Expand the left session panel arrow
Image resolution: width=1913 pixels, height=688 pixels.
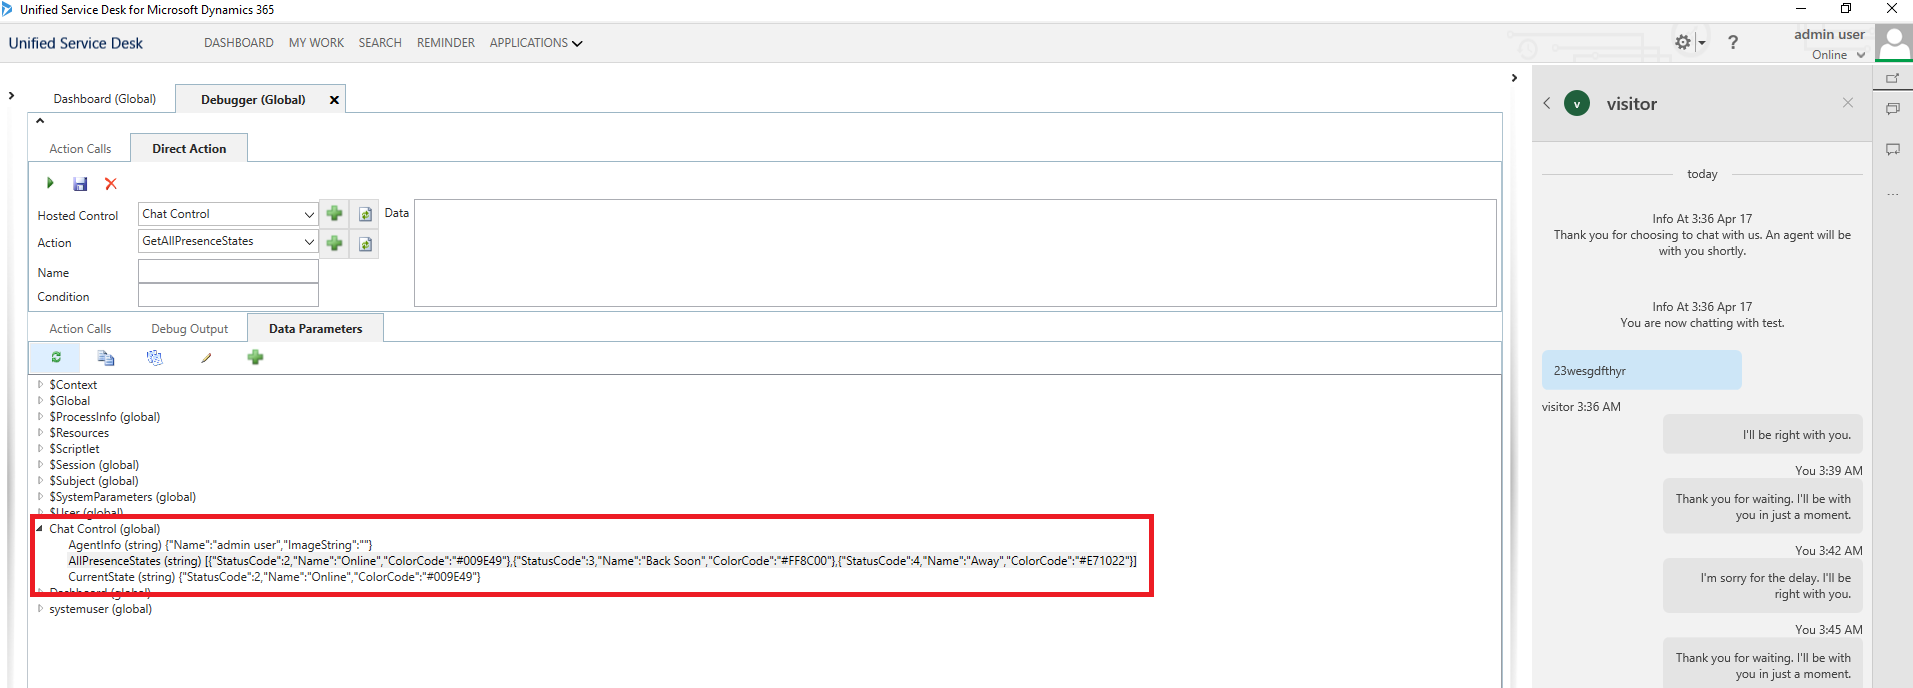pos(11,96)
